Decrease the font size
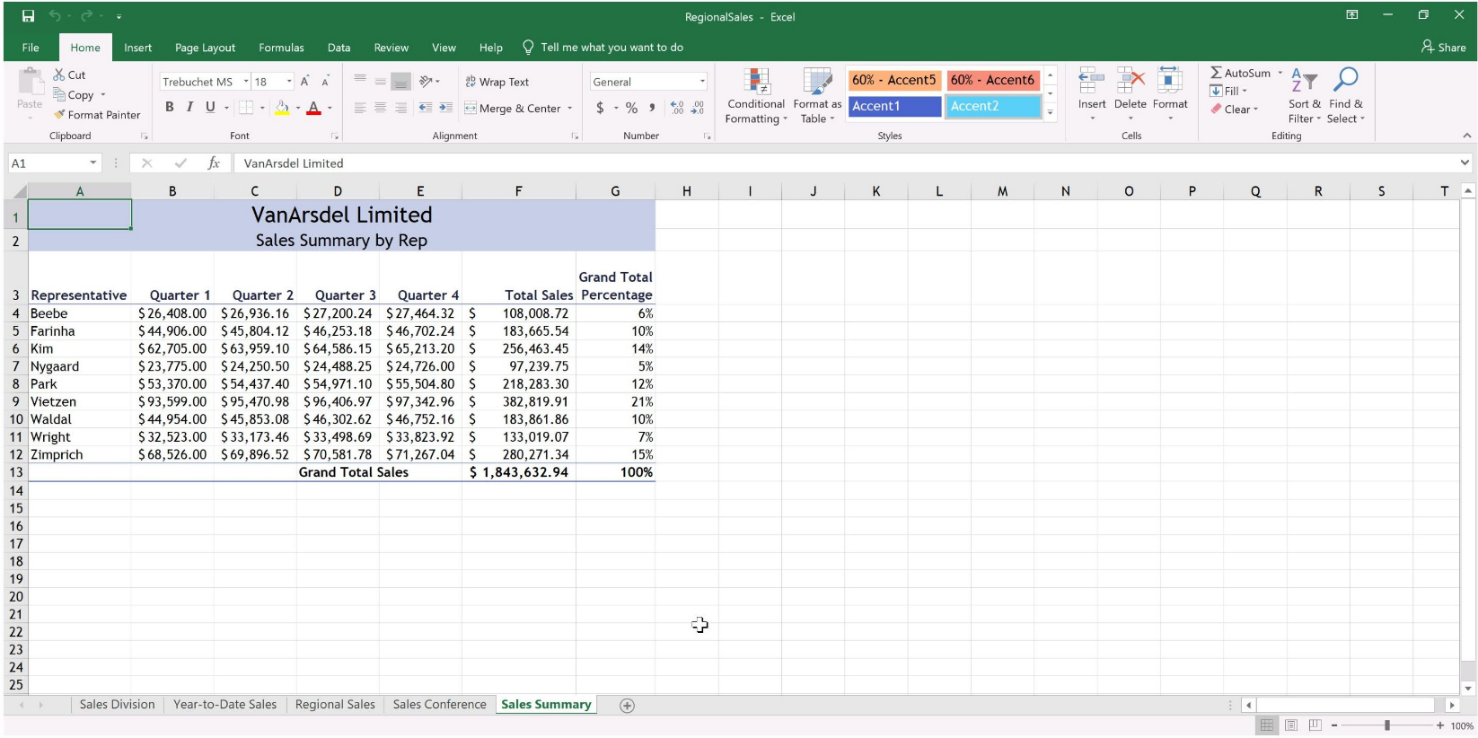The image size is (1478, 738). [326, 82]
